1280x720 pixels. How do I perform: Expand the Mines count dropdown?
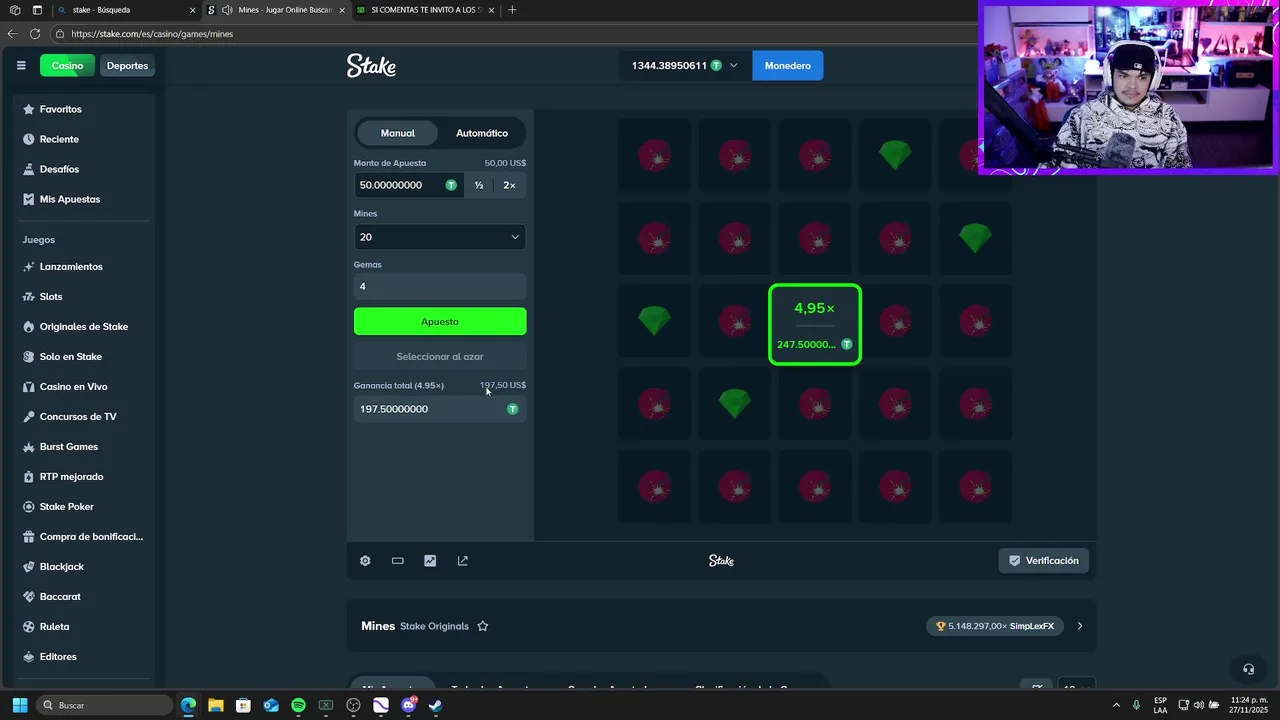pos(440,237)
